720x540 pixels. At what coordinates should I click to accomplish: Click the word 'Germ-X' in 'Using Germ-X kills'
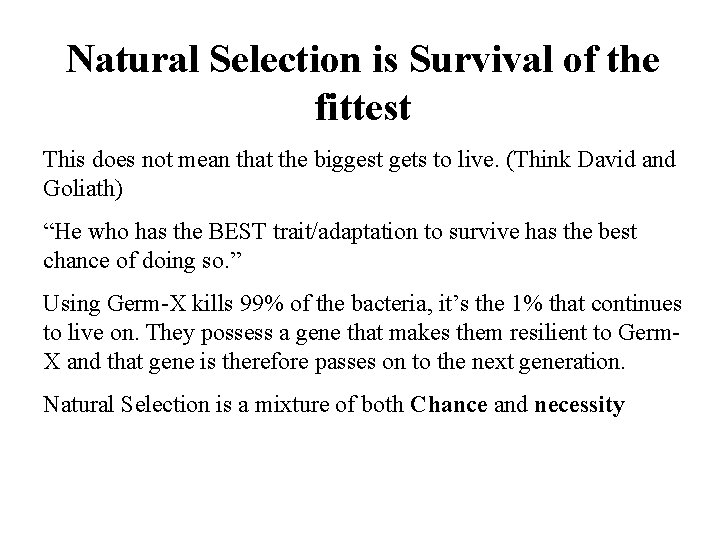click(x=146, y=304)
